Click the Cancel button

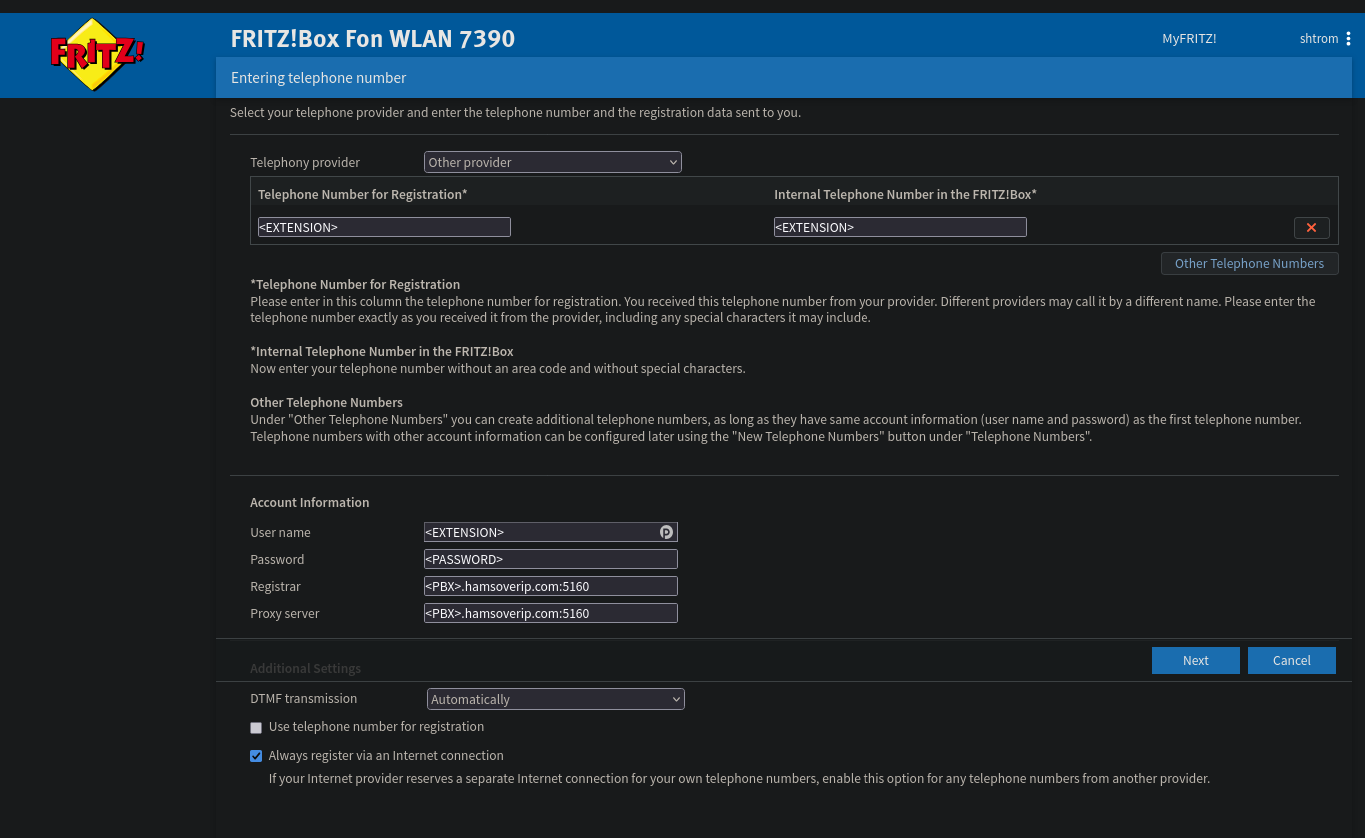(1292, 660)
